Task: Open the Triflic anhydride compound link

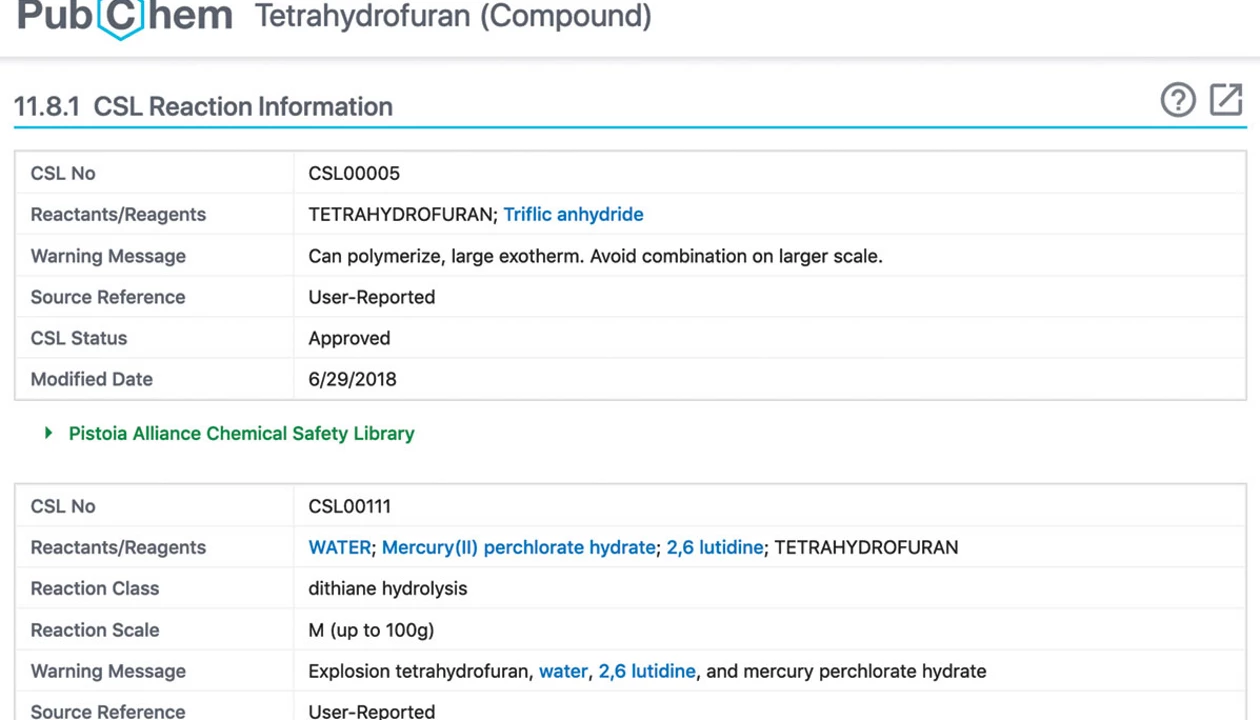Action: pos(573,214)
